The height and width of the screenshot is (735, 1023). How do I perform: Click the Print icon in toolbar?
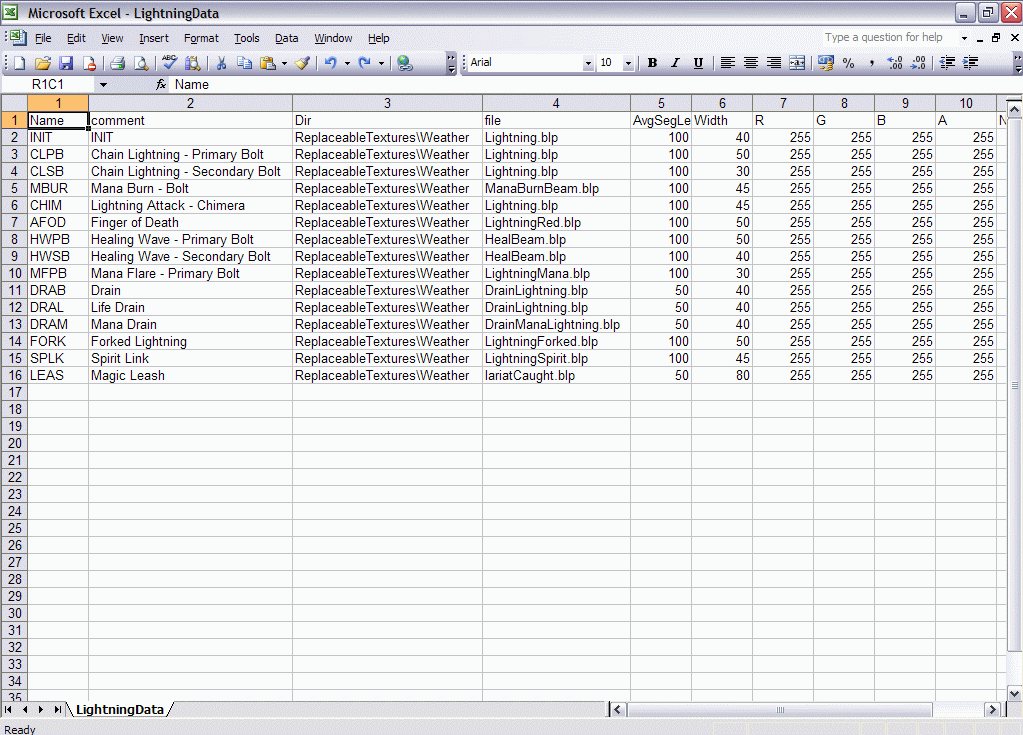[117, 63]
